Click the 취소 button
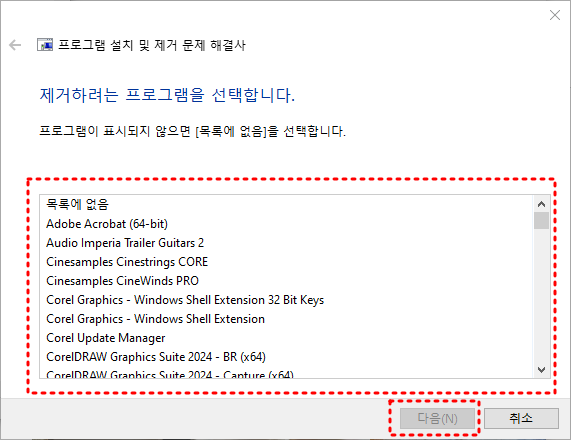 521,418
